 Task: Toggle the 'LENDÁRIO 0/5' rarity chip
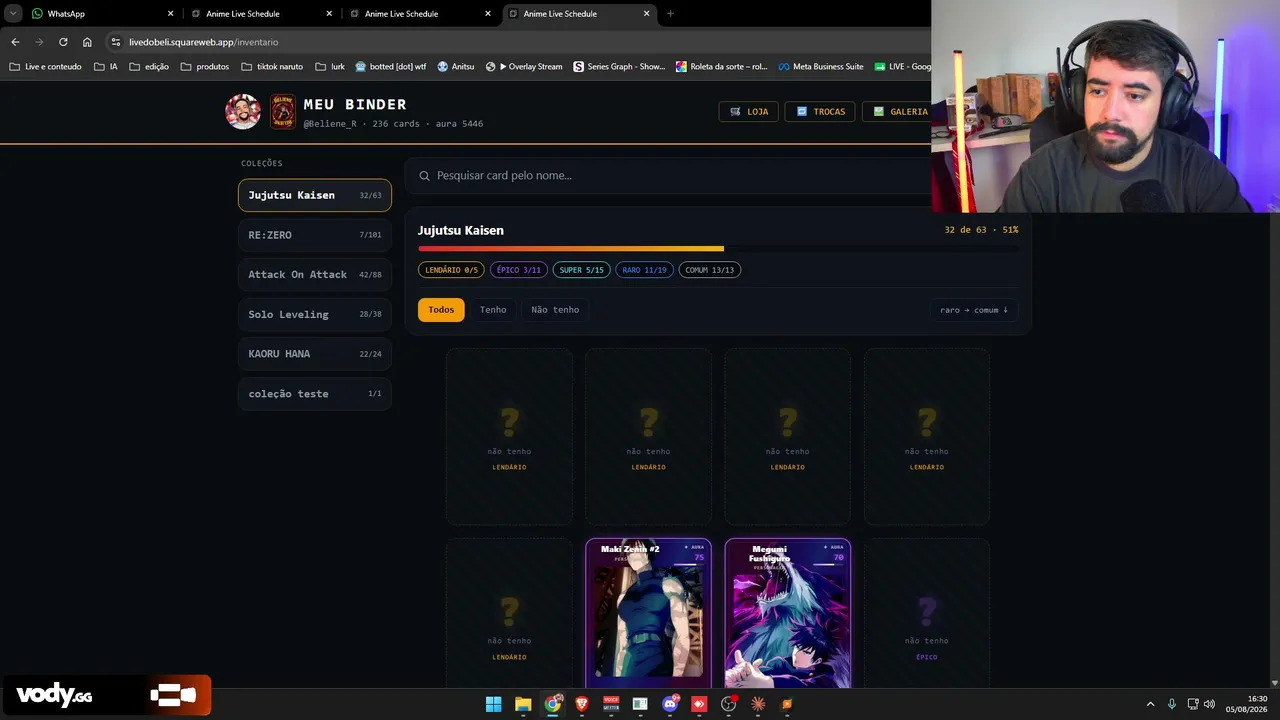pos(451,270)
